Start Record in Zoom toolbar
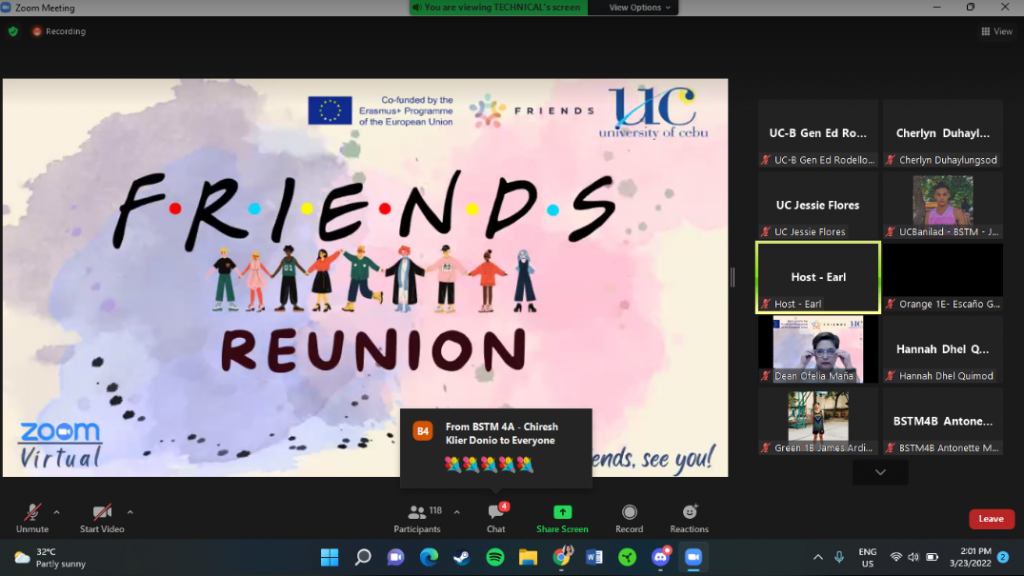1024x576 pixels. [629, 519]
